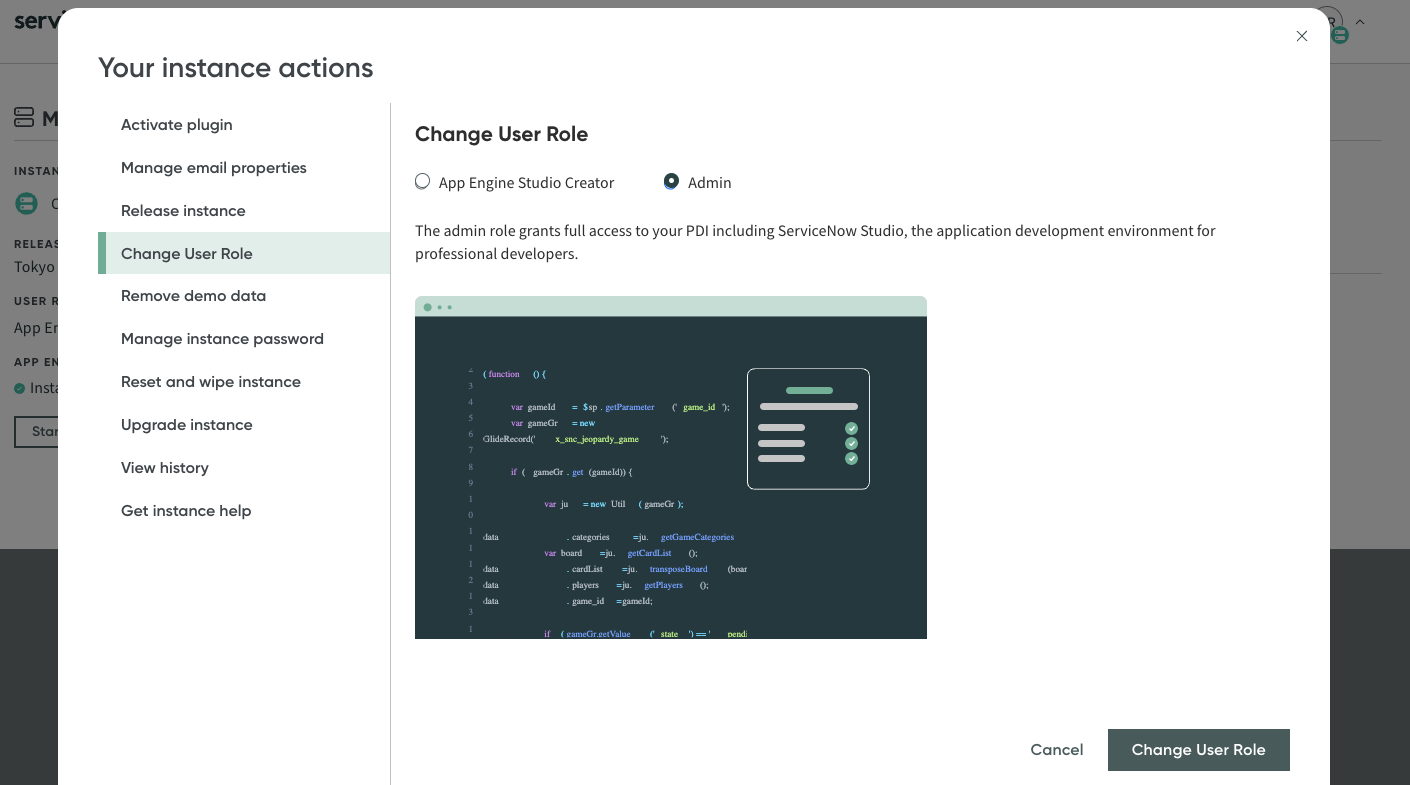Select the App Engine Studio Creator radio

coord(423,182)
